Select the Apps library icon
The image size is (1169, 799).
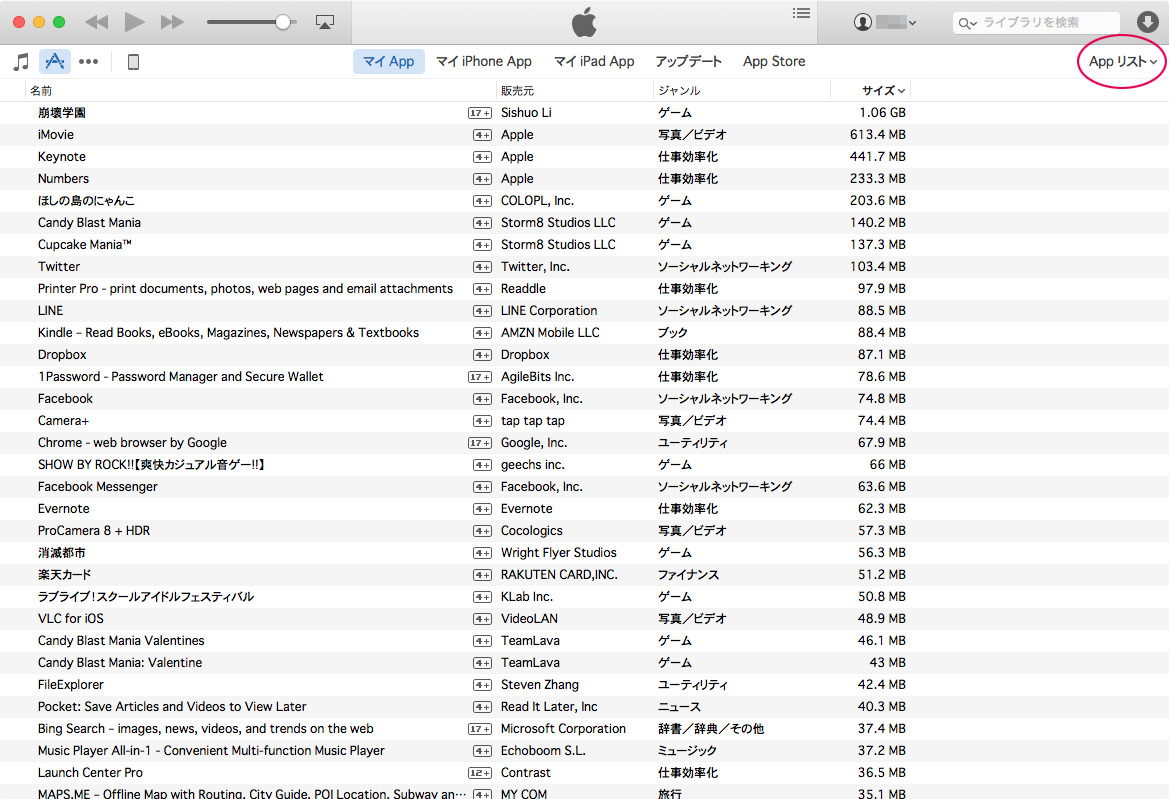[x=54, y=61]
